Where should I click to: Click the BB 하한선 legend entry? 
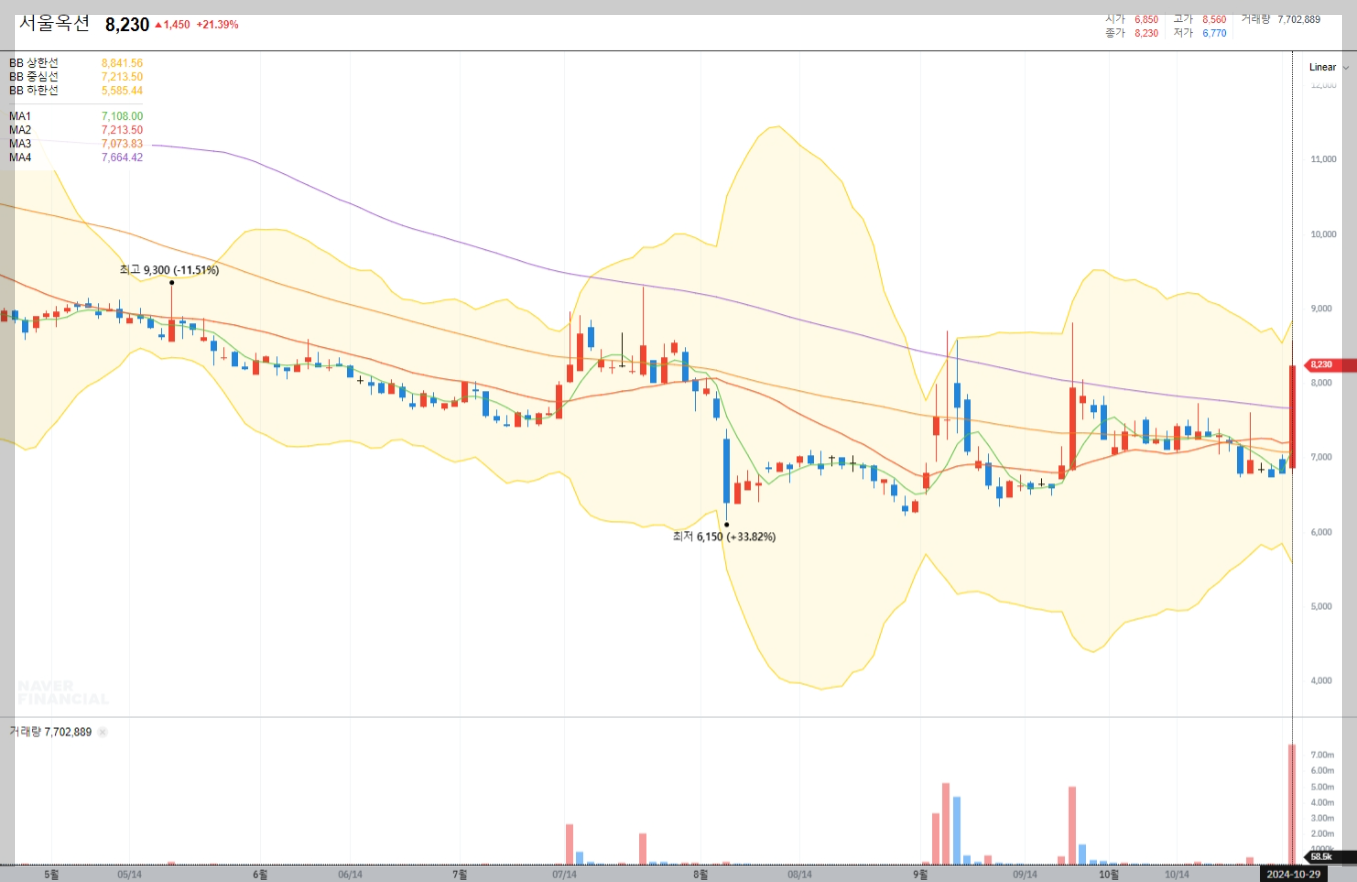click(34, 91)
